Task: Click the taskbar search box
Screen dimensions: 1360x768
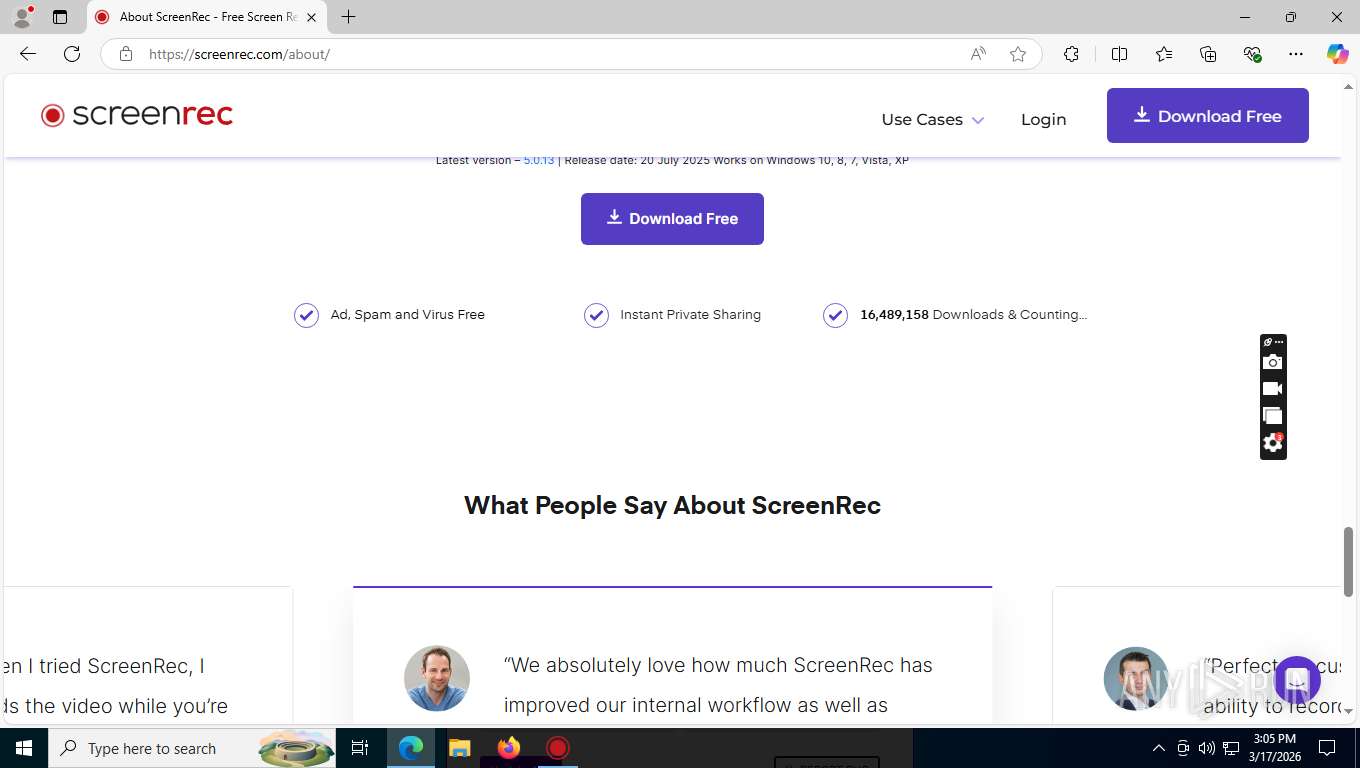Action: pyautogui.click(x=192, y=748)
